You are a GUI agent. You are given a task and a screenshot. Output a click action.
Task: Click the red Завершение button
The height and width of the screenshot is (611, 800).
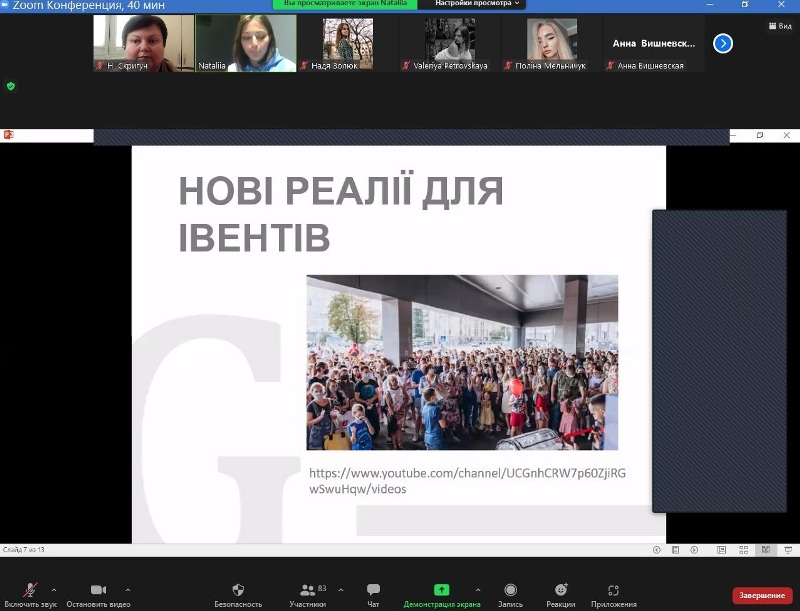[x=762, y=595]
